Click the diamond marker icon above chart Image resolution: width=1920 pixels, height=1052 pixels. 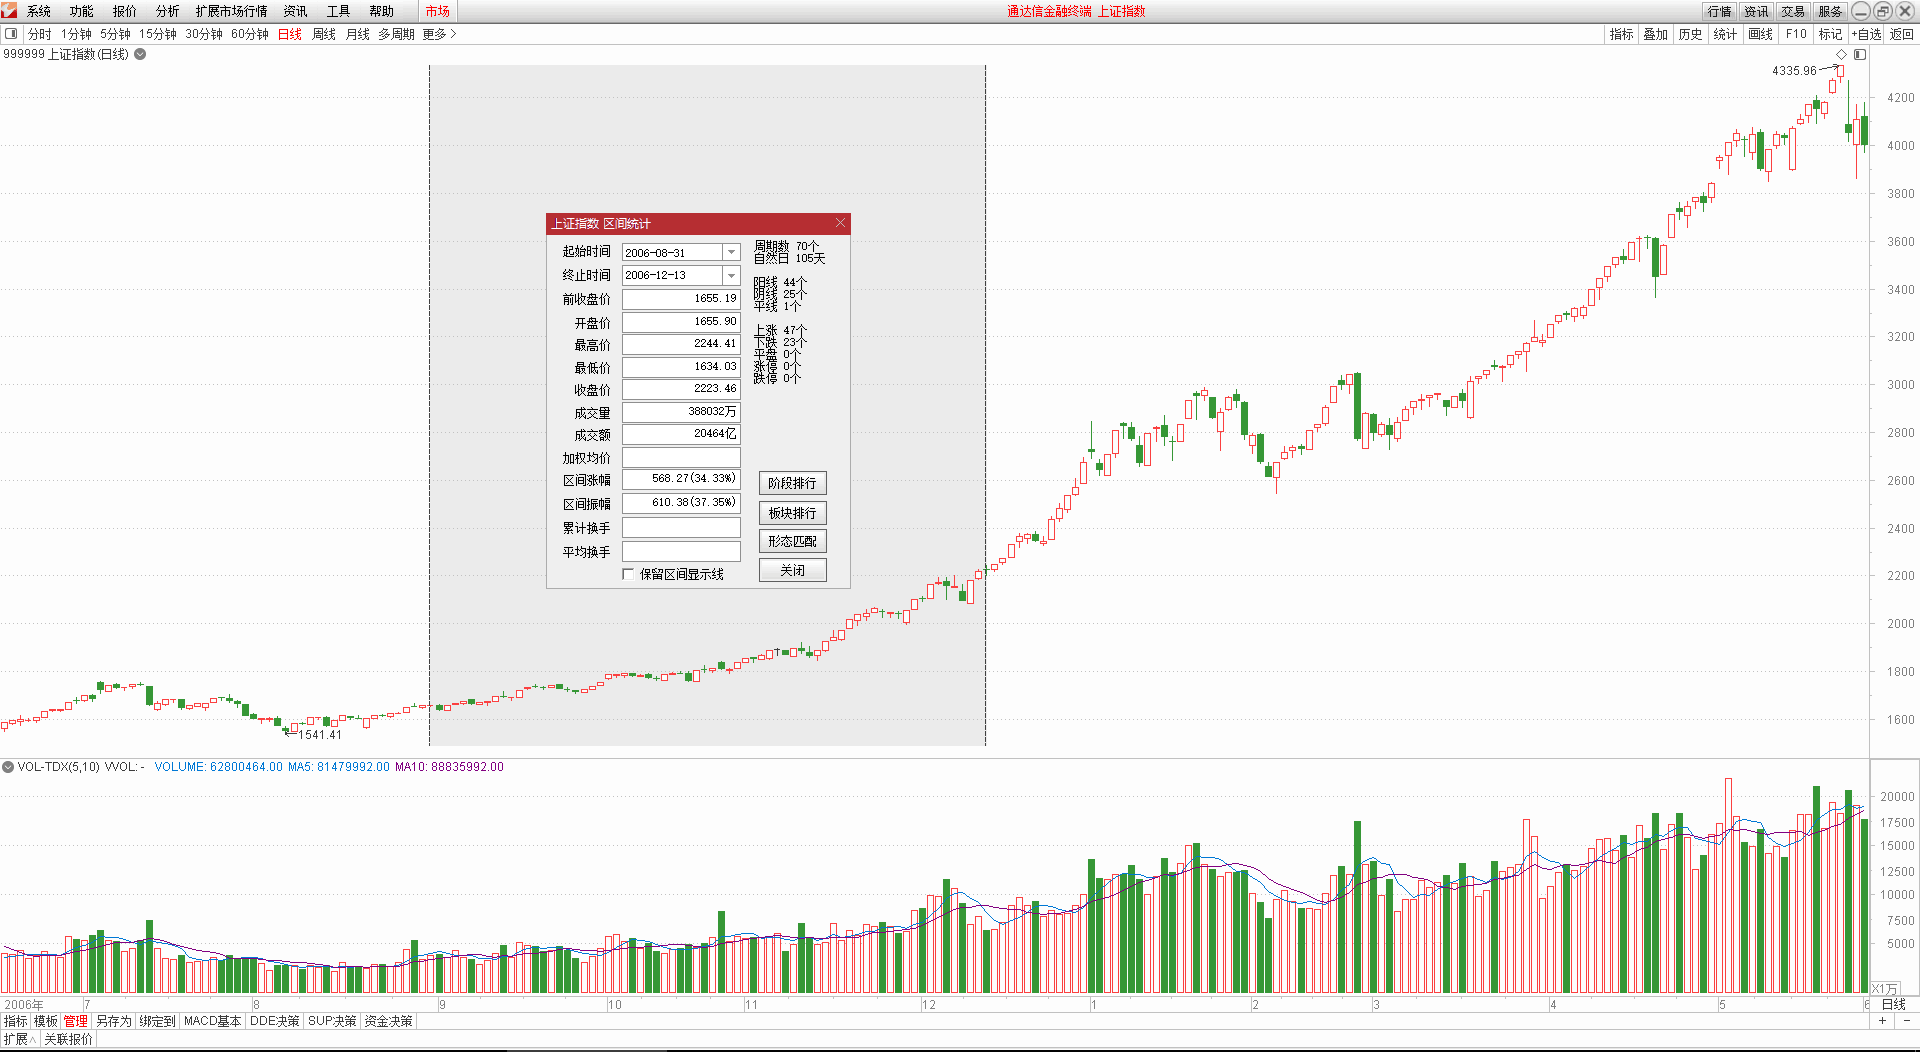tap(1842, 54)
